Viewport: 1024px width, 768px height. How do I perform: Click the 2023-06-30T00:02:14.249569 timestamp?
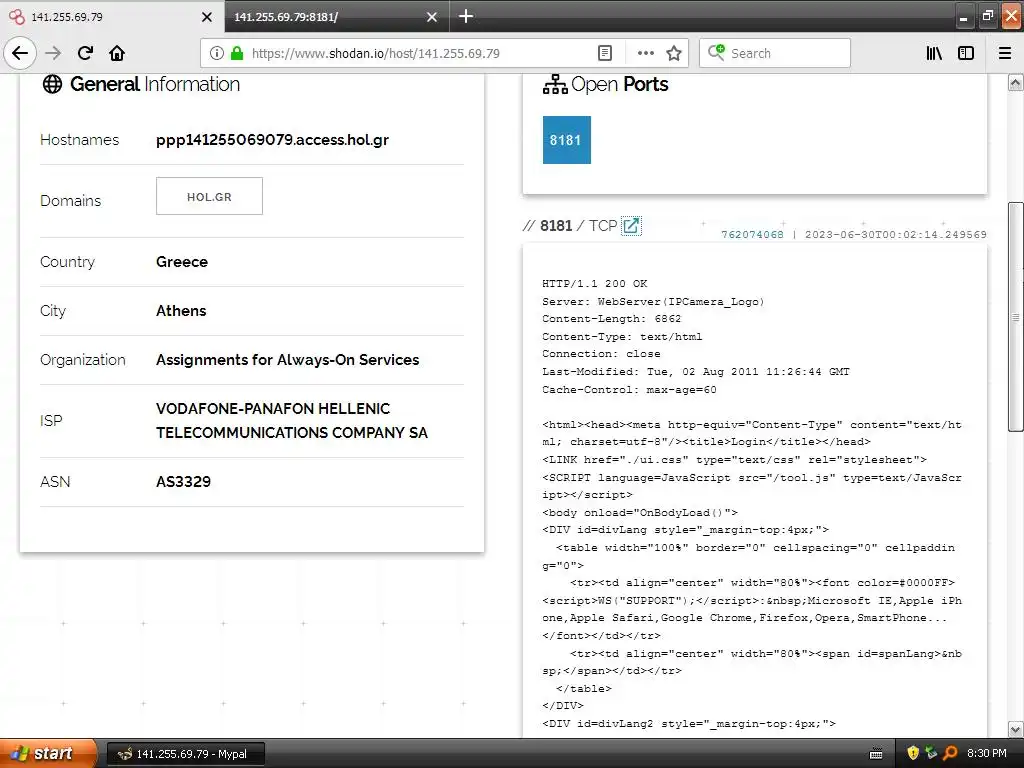pyautogui.click(x=895, y=234)
